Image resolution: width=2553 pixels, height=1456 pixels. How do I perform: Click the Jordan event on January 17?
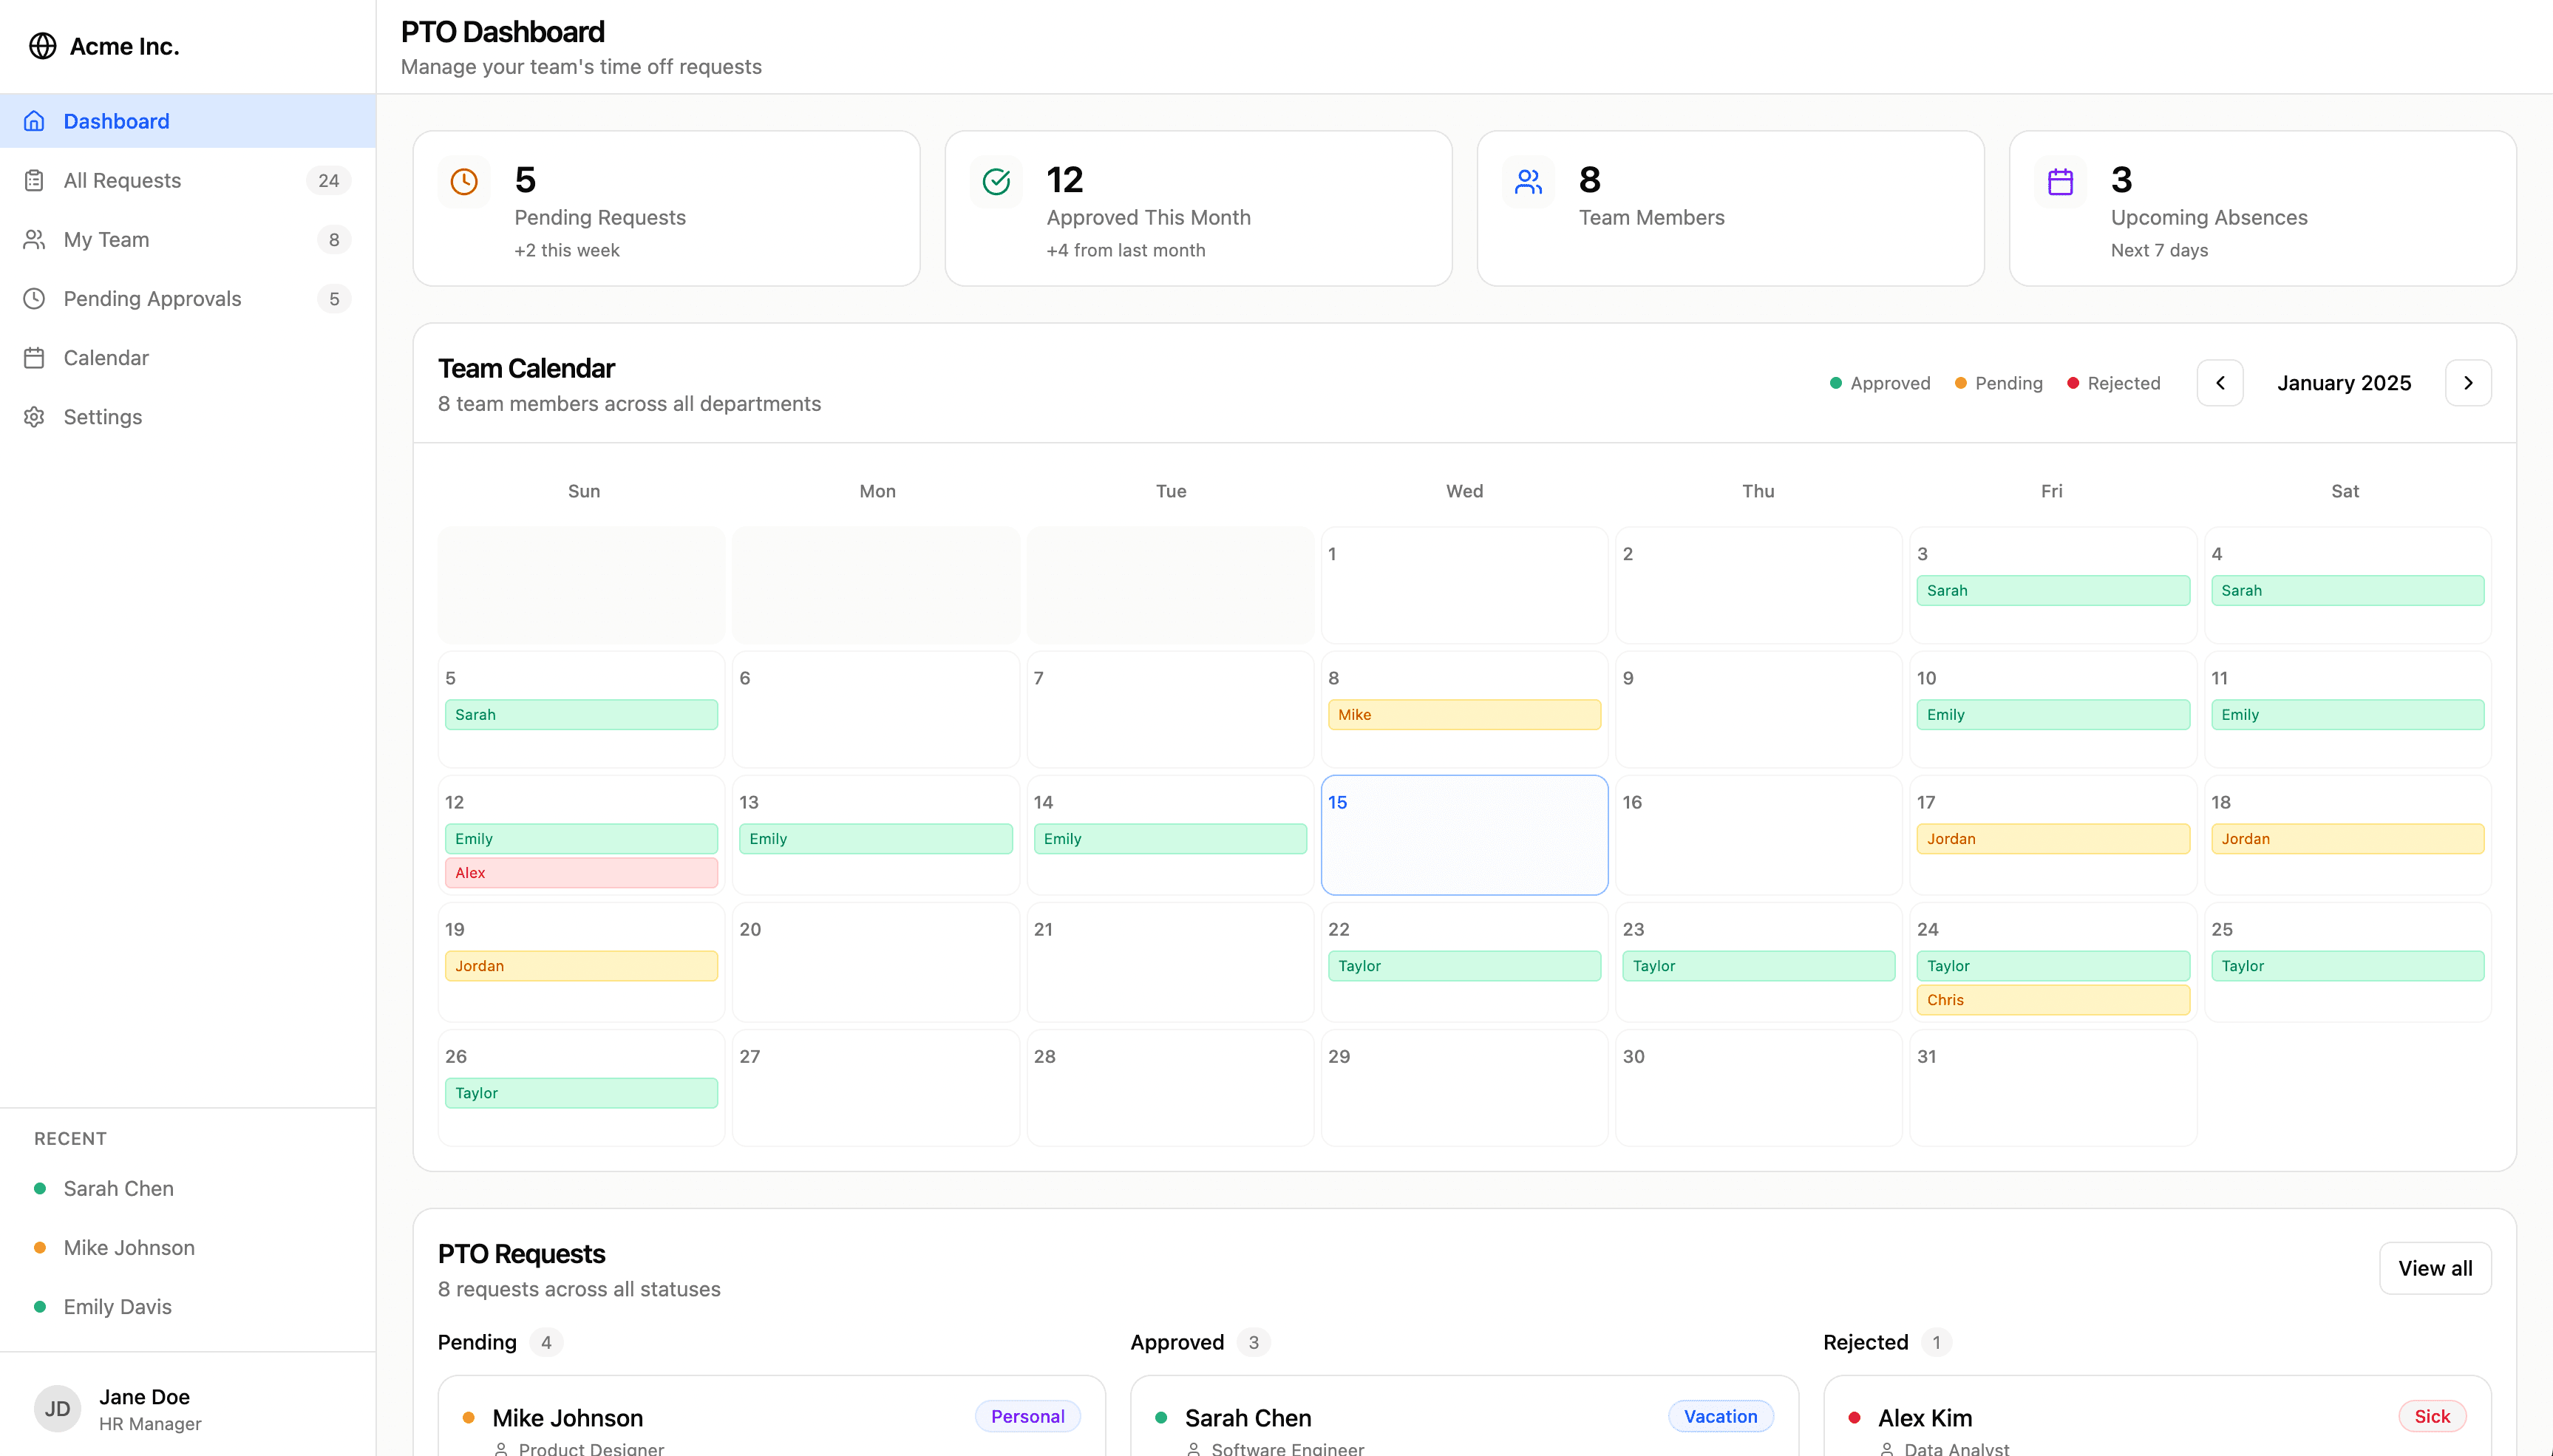pos(2053,838)
